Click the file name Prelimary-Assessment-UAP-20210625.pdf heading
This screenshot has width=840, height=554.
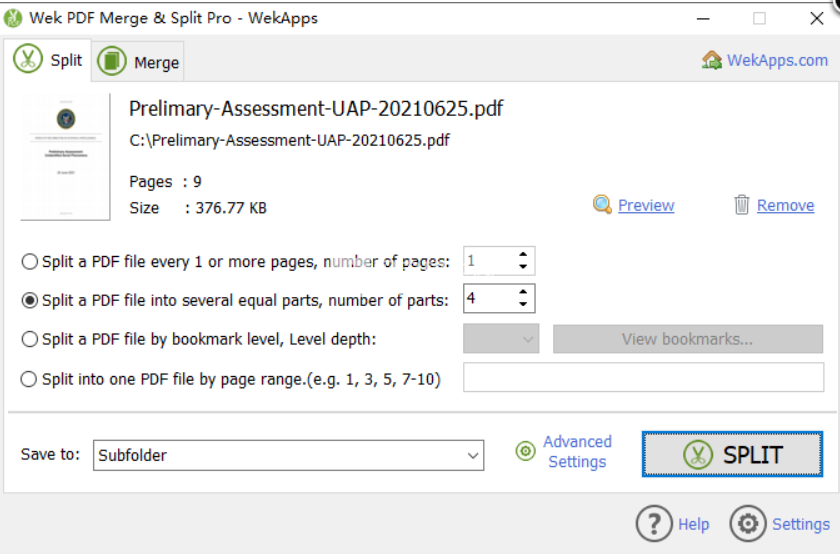click(x=316, y=109)
